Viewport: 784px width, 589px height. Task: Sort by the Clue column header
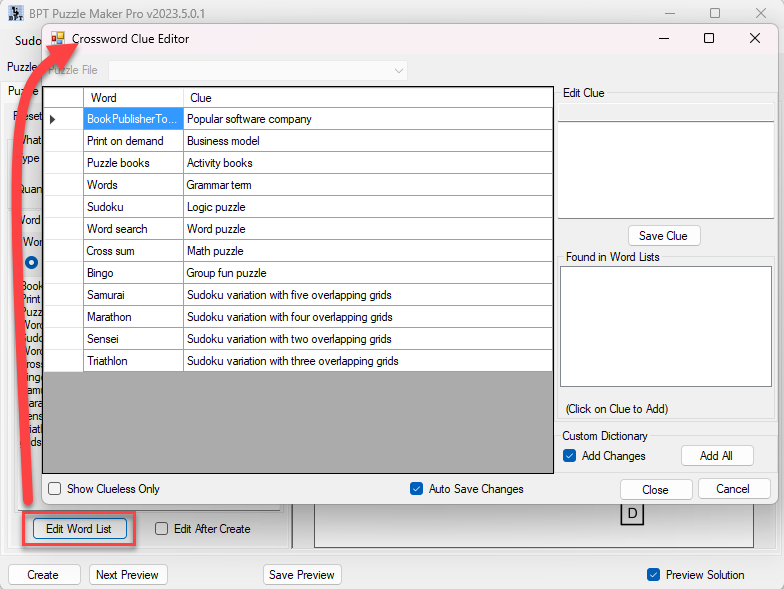tap(368, 98)
